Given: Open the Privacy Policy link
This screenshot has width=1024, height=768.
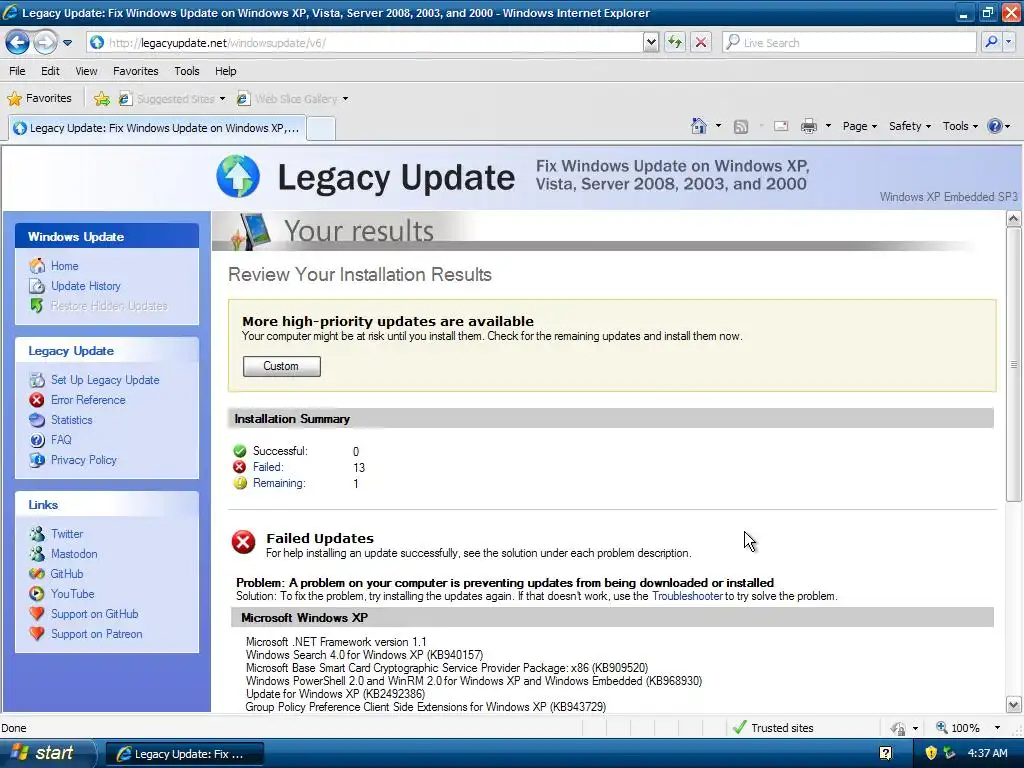Looking at the screenshot, I should pos(84,460).
